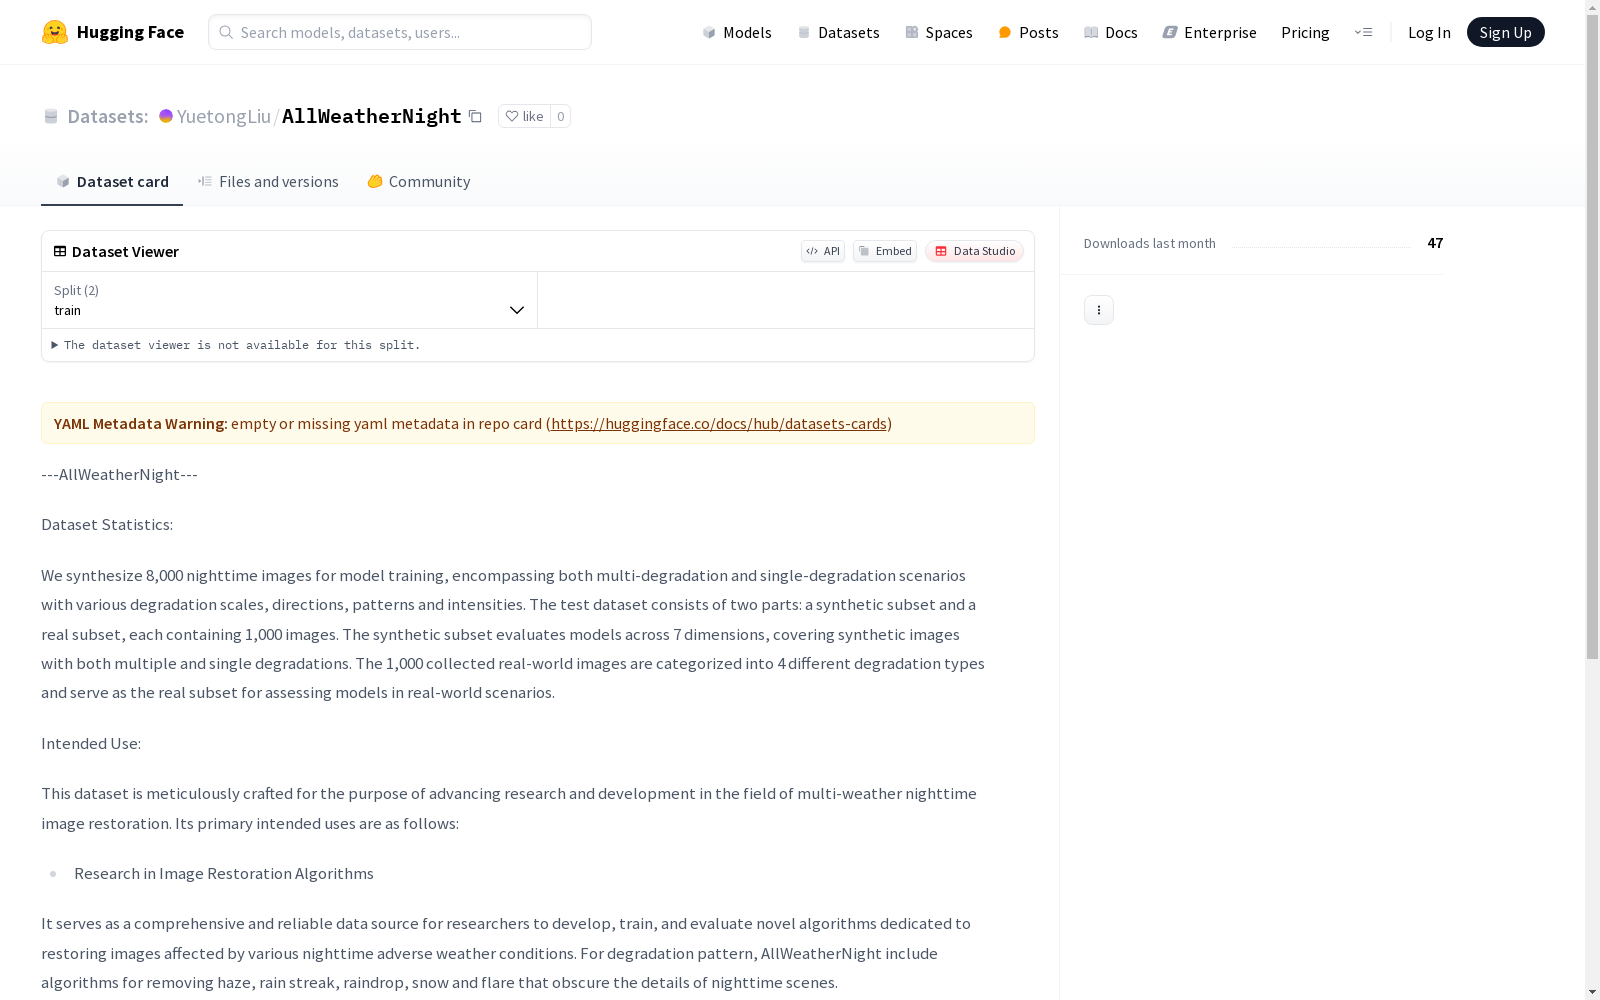Click the API button in Dataset Viewer

(x=823, y=251)
